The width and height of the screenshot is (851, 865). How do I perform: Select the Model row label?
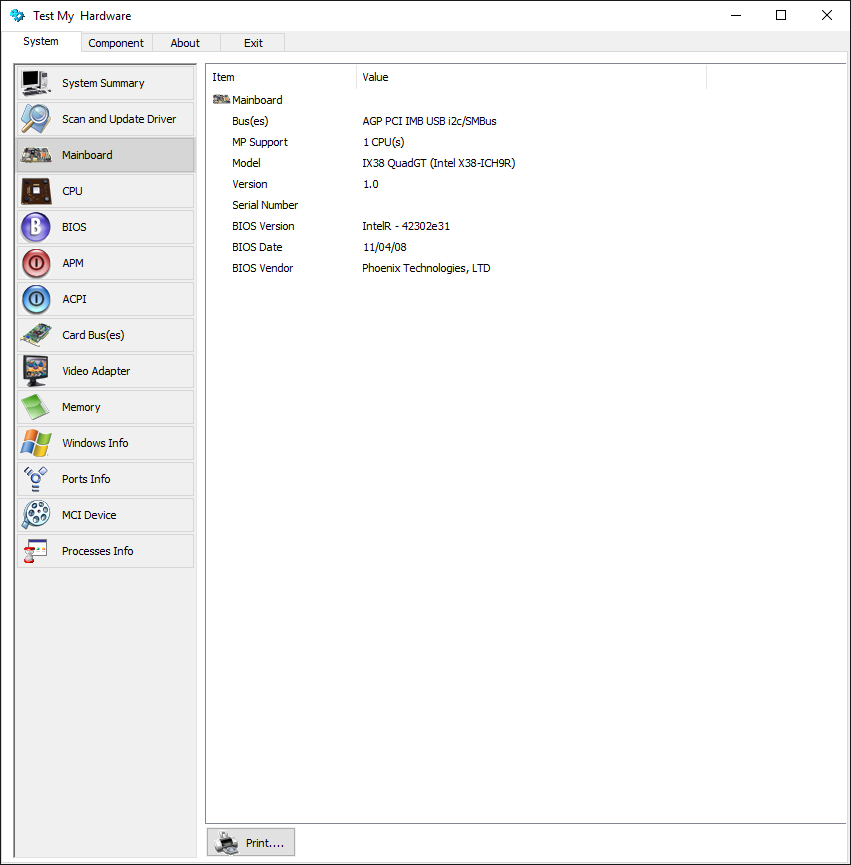(x=246, y=163)
